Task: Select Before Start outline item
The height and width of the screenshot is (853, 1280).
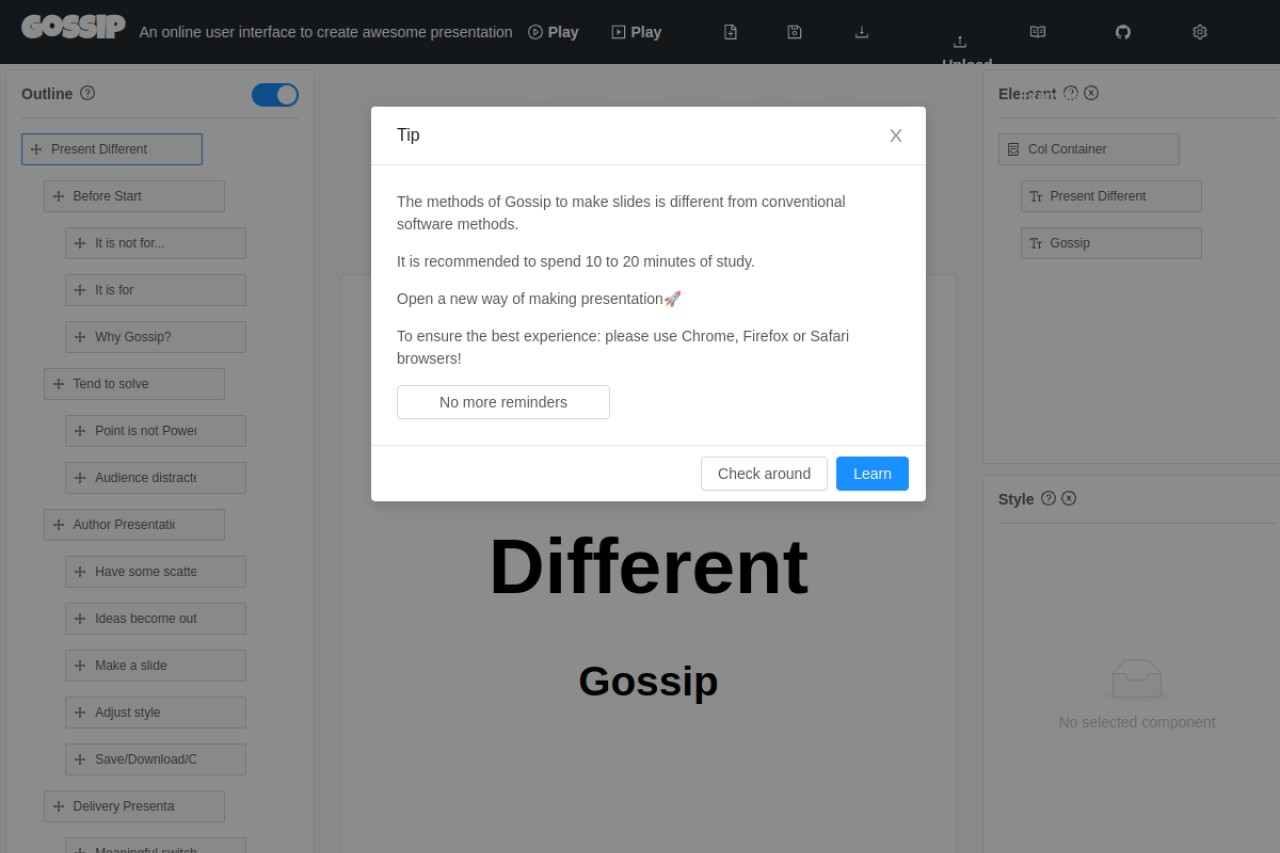Action: [x=134, y=196]
